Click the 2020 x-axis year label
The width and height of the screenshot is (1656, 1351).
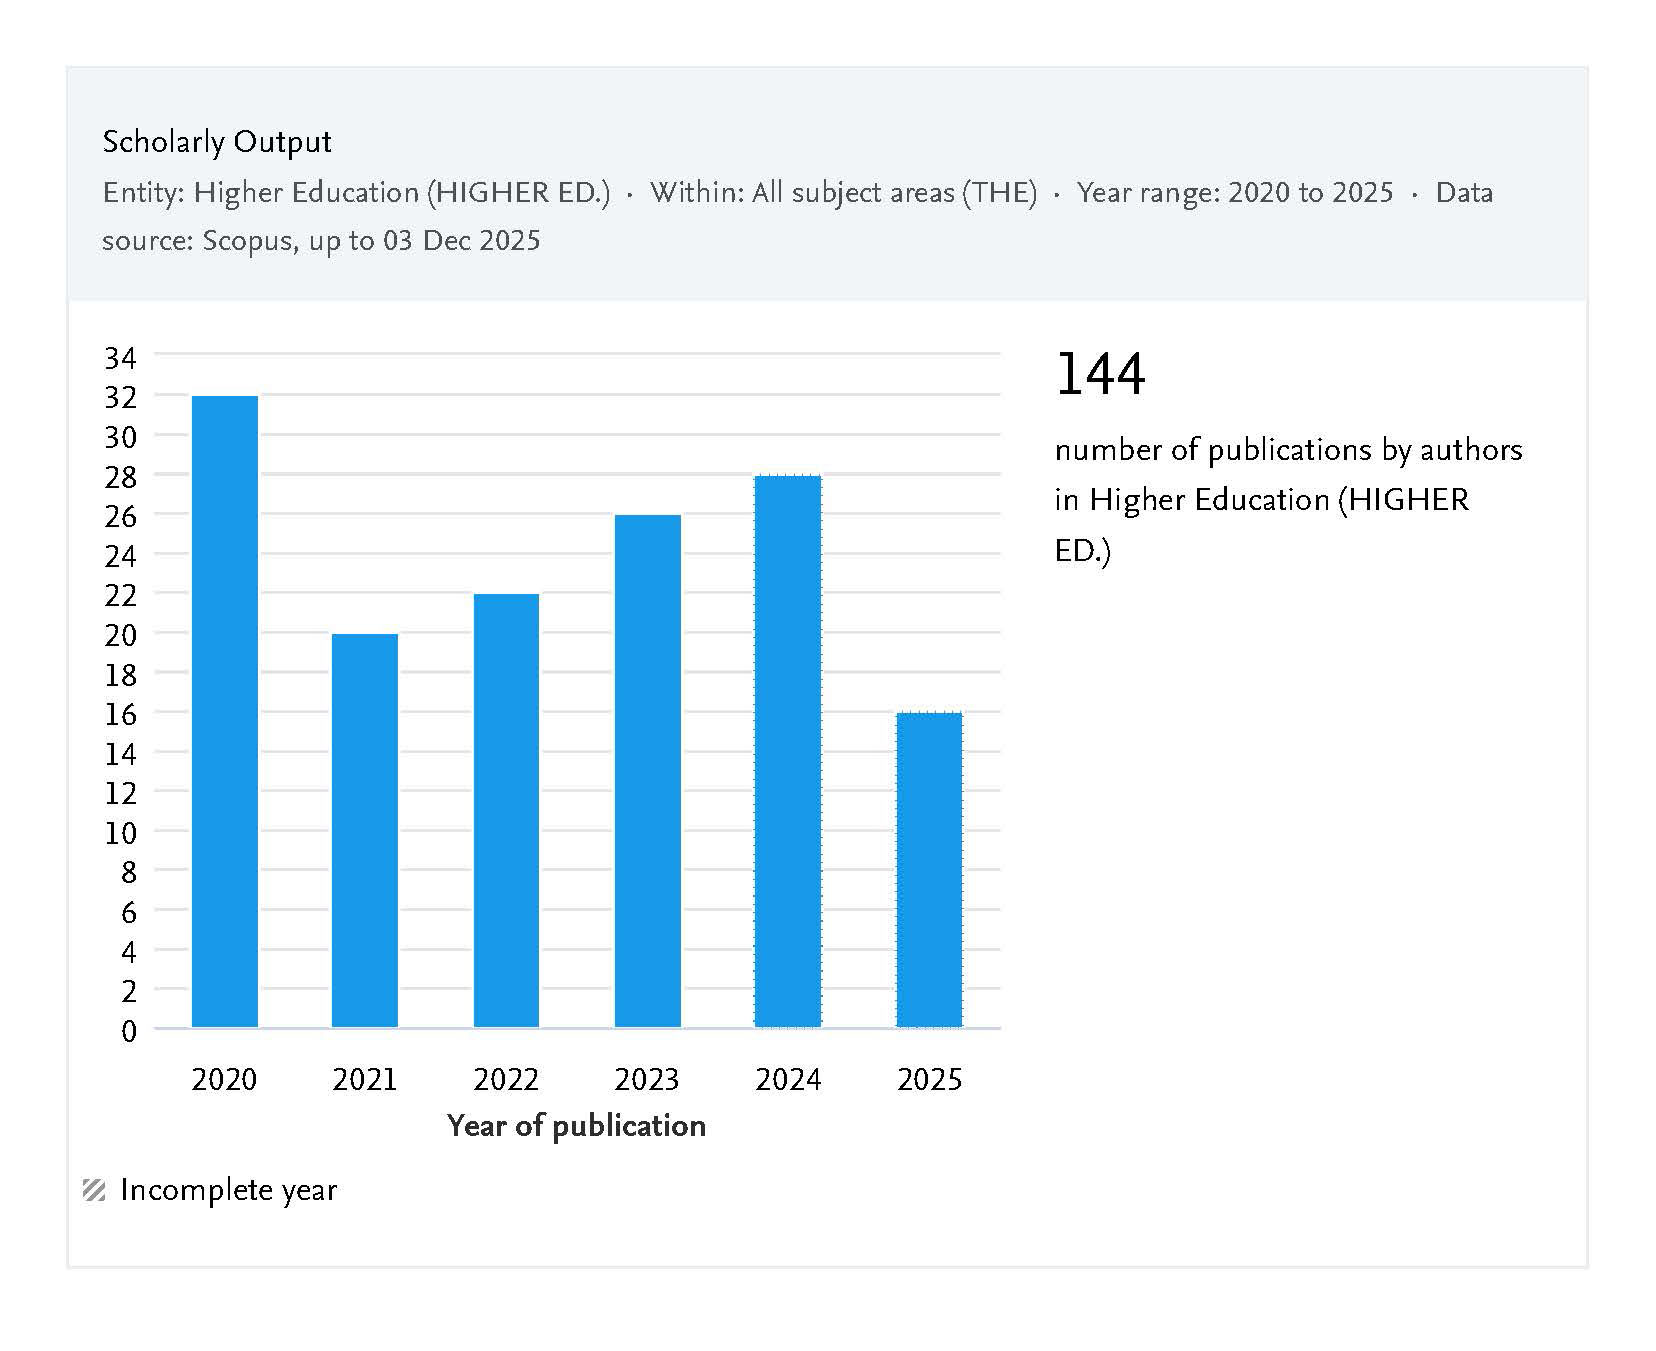tap(224, 1080)
